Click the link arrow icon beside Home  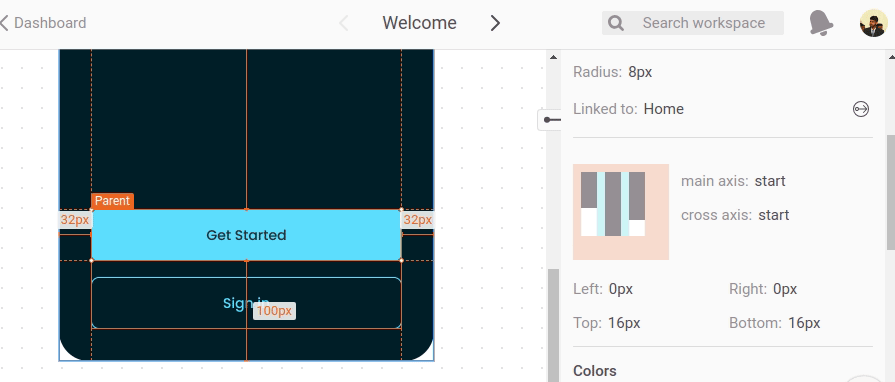pyautogui.click(x=861, y=109)
